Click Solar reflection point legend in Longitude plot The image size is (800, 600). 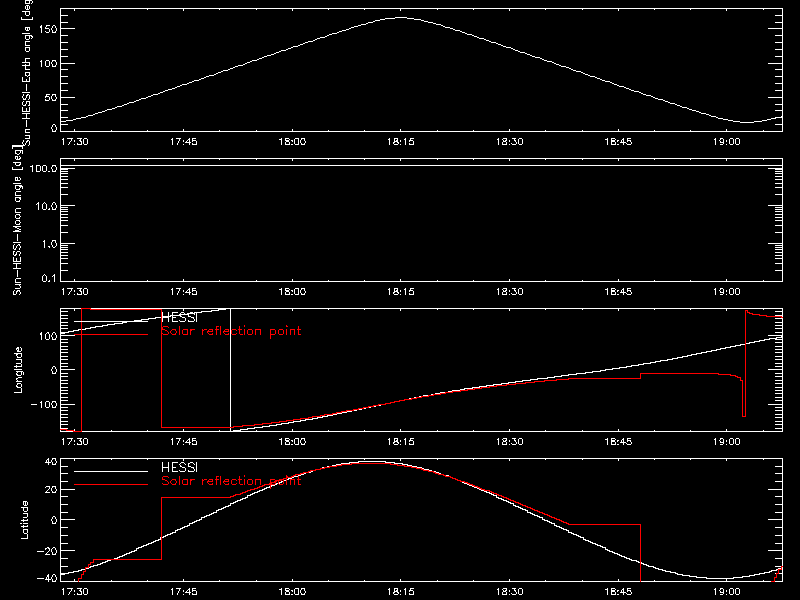click(x=231, y=331)
